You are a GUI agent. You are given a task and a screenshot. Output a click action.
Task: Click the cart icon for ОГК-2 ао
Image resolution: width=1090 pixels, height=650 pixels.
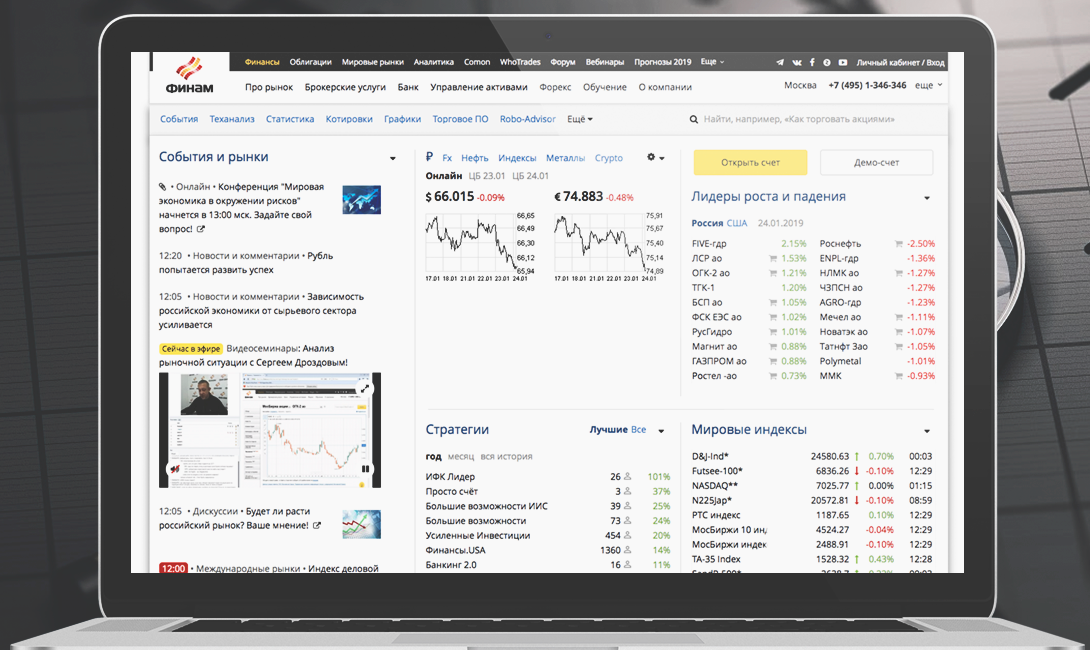773,273
